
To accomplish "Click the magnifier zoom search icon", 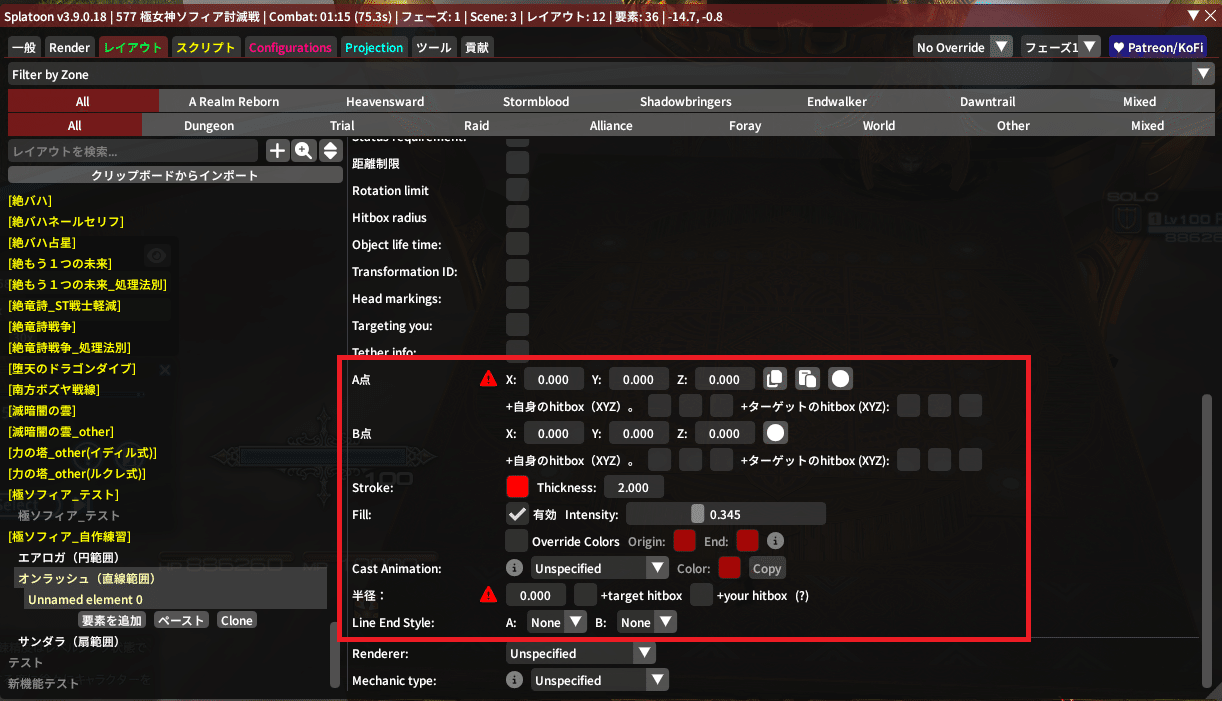I will [x=303, y=151].
